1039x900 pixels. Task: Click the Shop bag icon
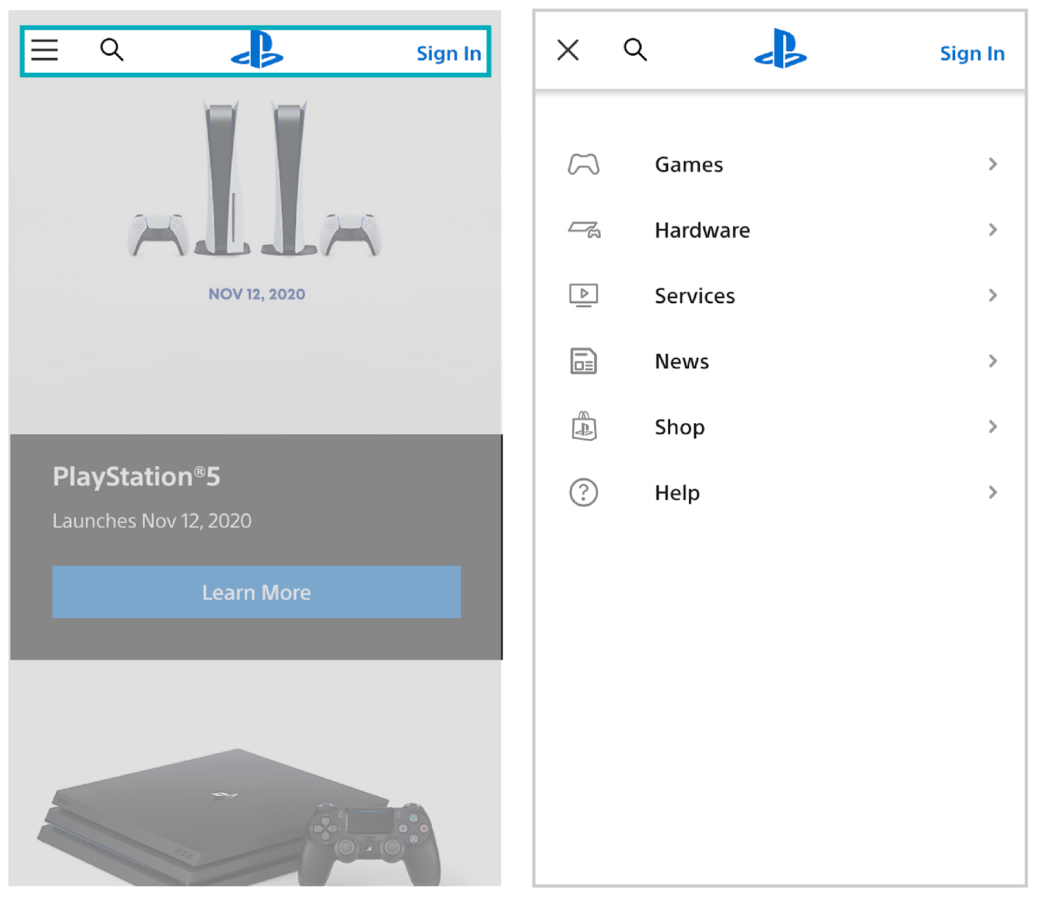point(583,427)
